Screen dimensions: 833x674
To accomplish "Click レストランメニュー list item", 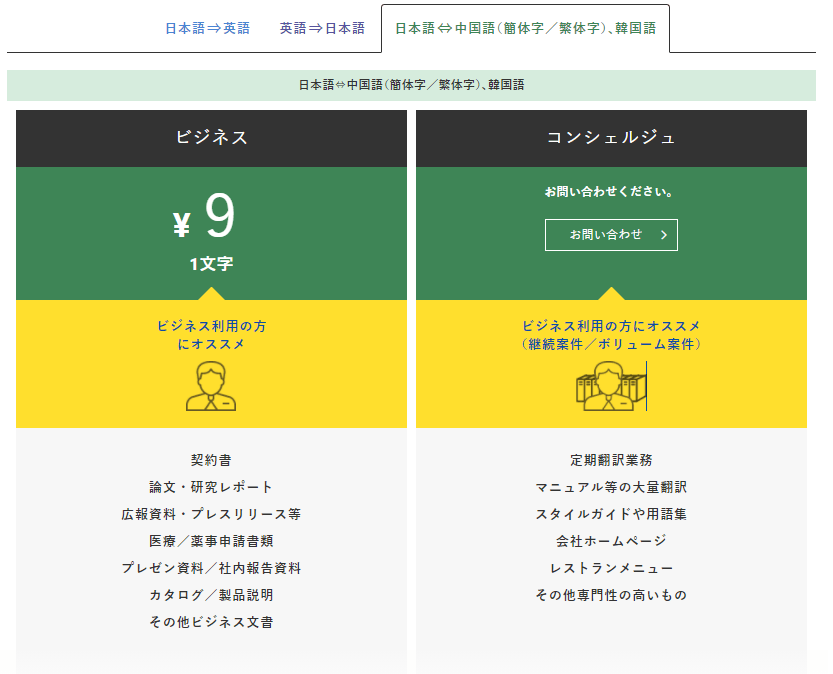I will point(611,568).
